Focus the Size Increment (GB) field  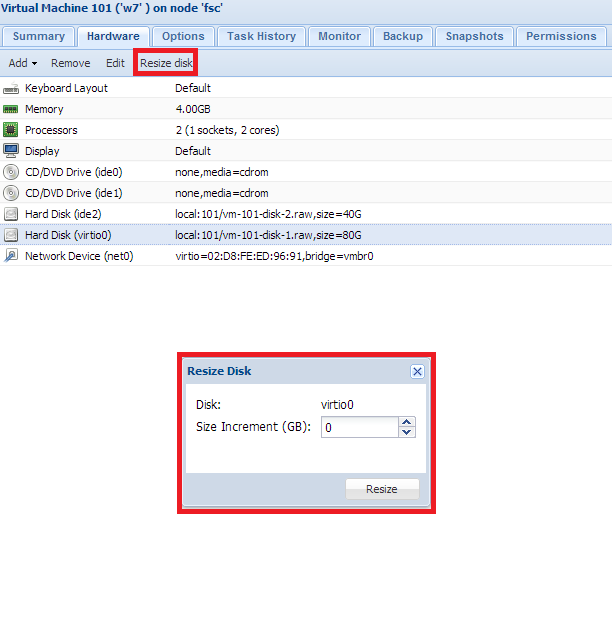[x=358, y=427]
